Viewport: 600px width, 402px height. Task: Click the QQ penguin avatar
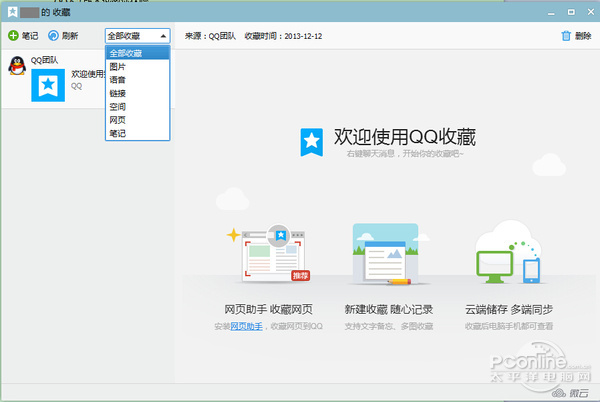[17, 65]
